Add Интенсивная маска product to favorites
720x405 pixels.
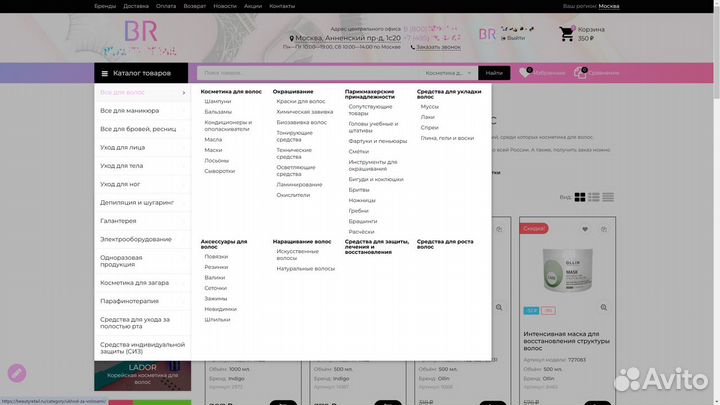[585, 229]
